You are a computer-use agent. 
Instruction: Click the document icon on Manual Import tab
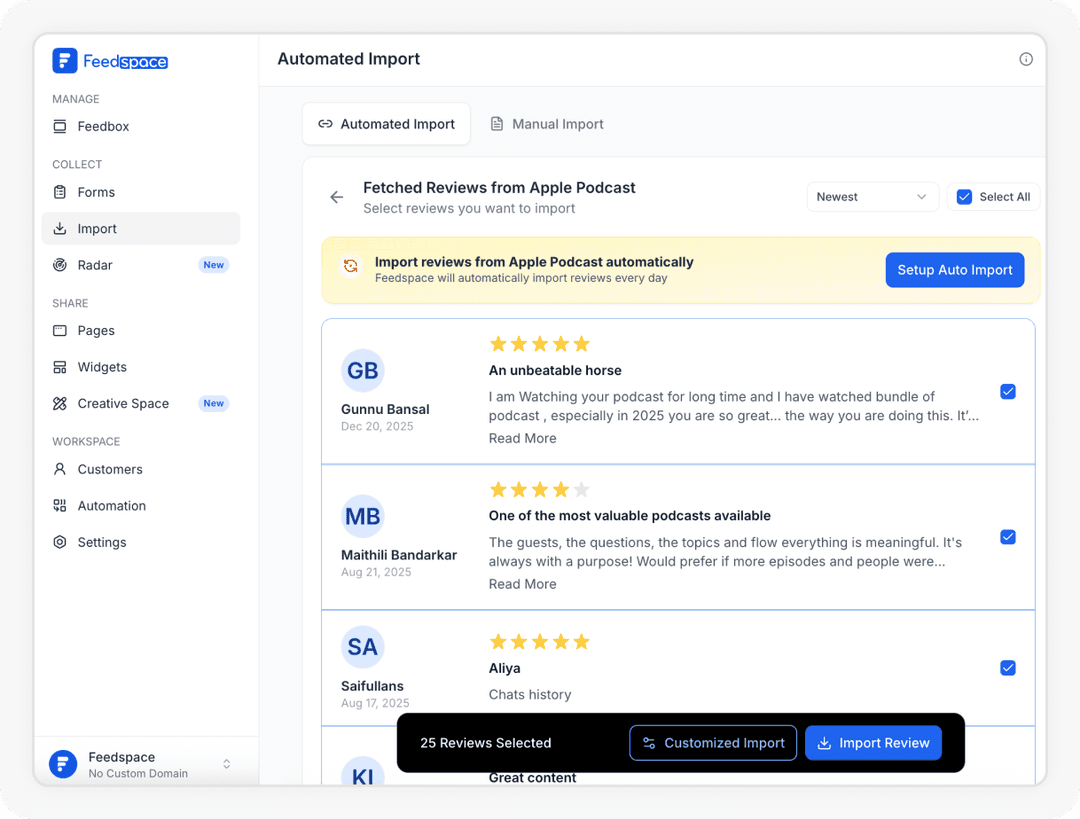[497, 124]
